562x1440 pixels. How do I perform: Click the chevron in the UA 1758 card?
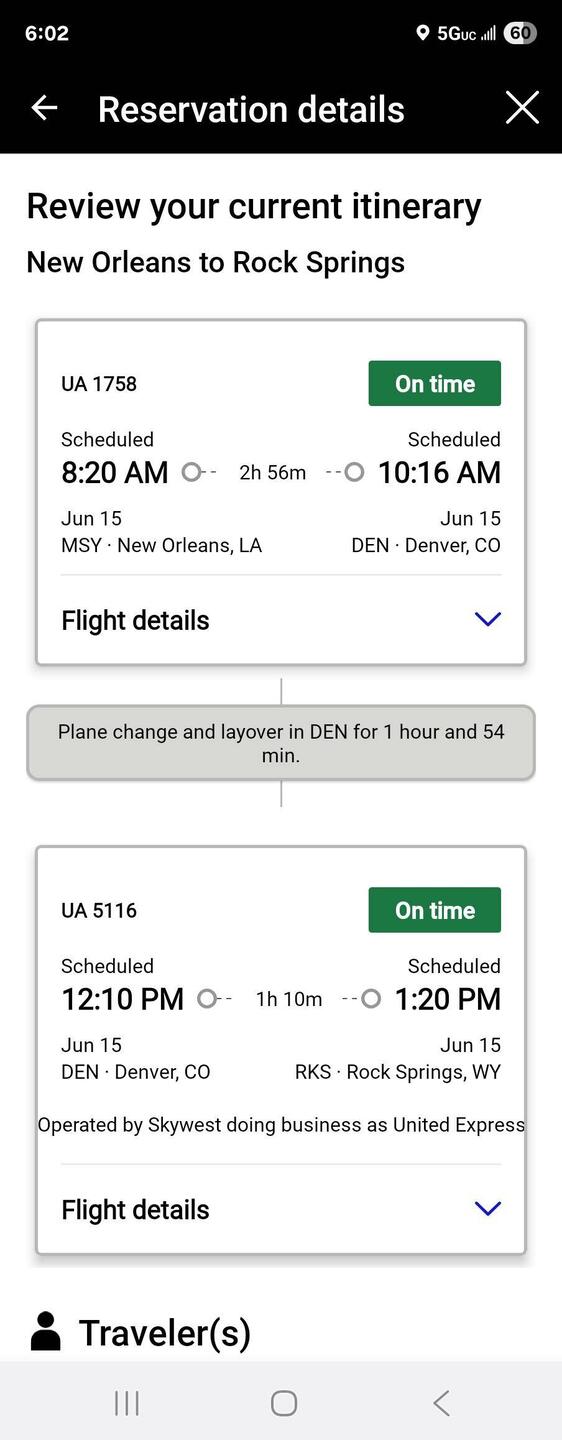[487, 620]
